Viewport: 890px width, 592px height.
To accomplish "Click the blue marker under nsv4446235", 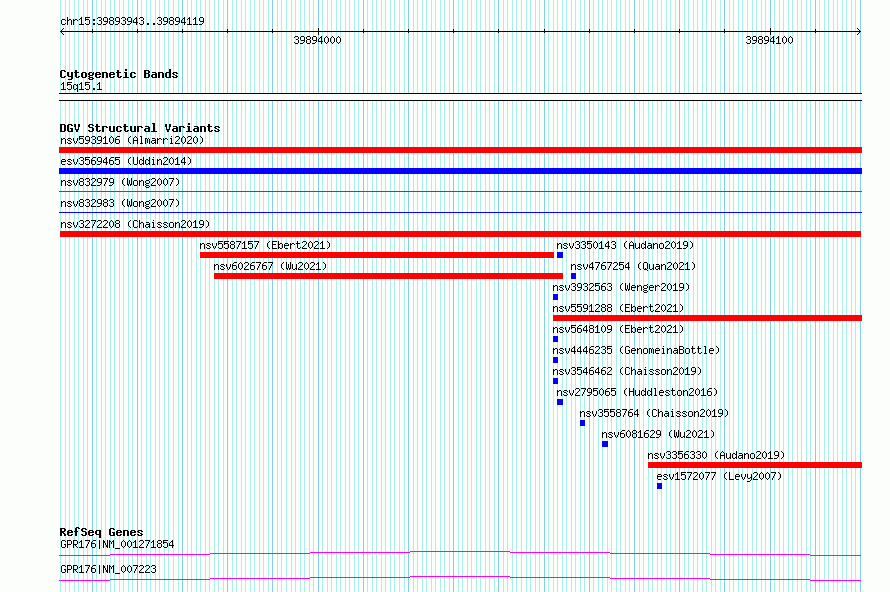I will point(555,360).
